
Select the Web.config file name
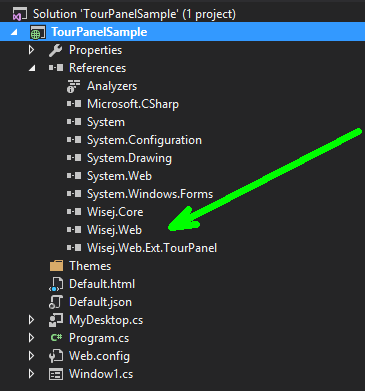tap(99, 356)
